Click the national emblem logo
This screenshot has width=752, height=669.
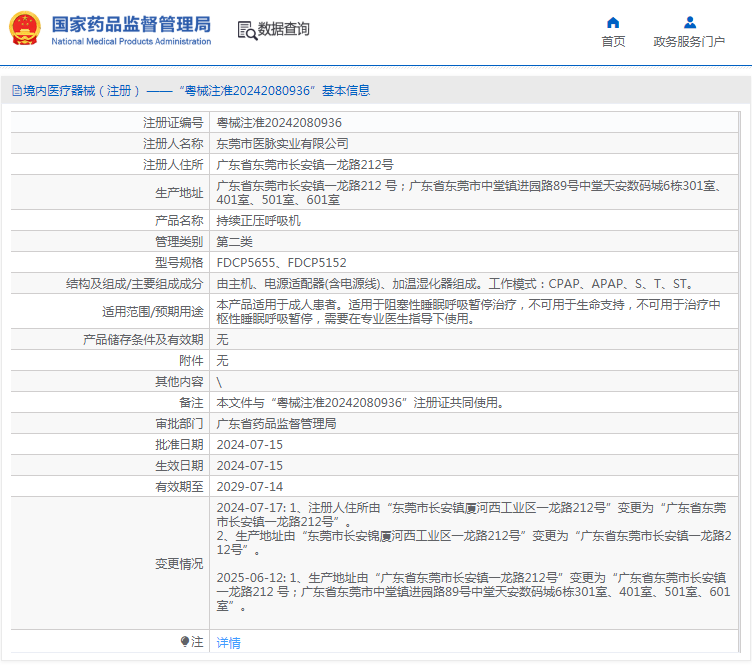(24, 28)
